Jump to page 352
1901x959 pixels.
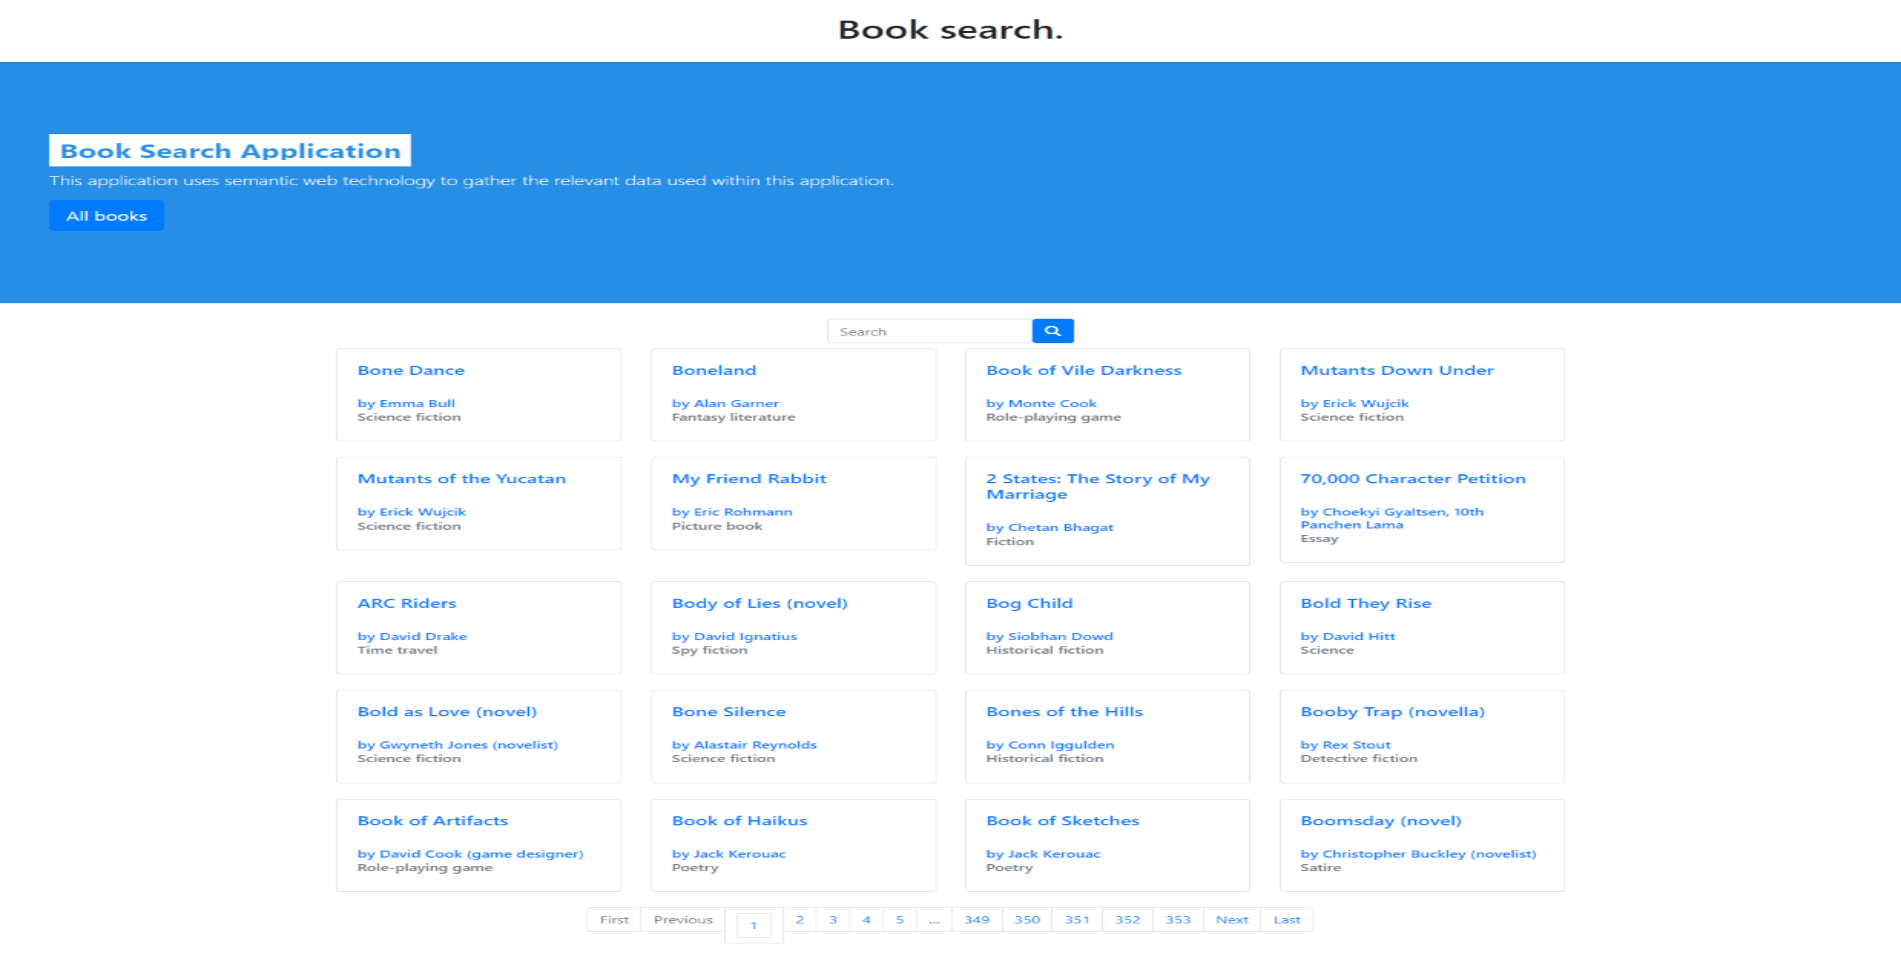click(1128, 920)
